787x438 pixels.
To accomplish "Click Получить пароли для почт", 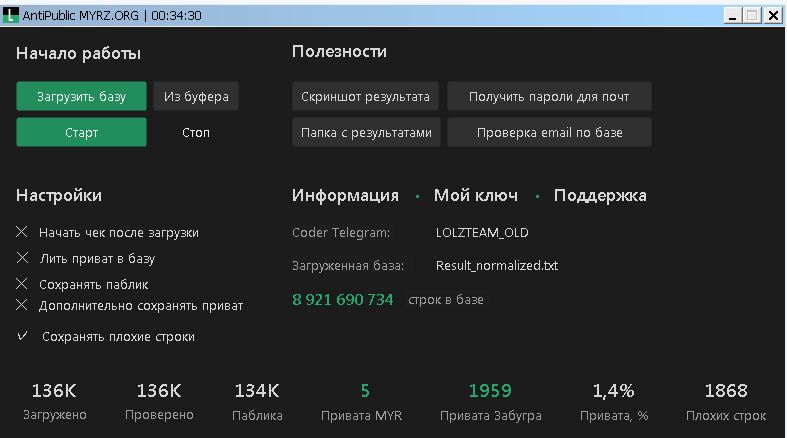I will tap(549, 97).
